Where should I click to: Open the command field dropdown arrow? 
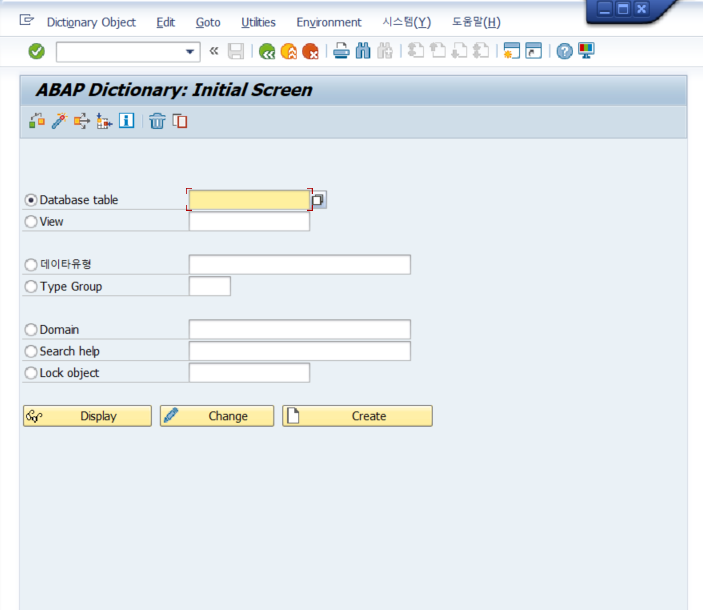coord(190,52)
